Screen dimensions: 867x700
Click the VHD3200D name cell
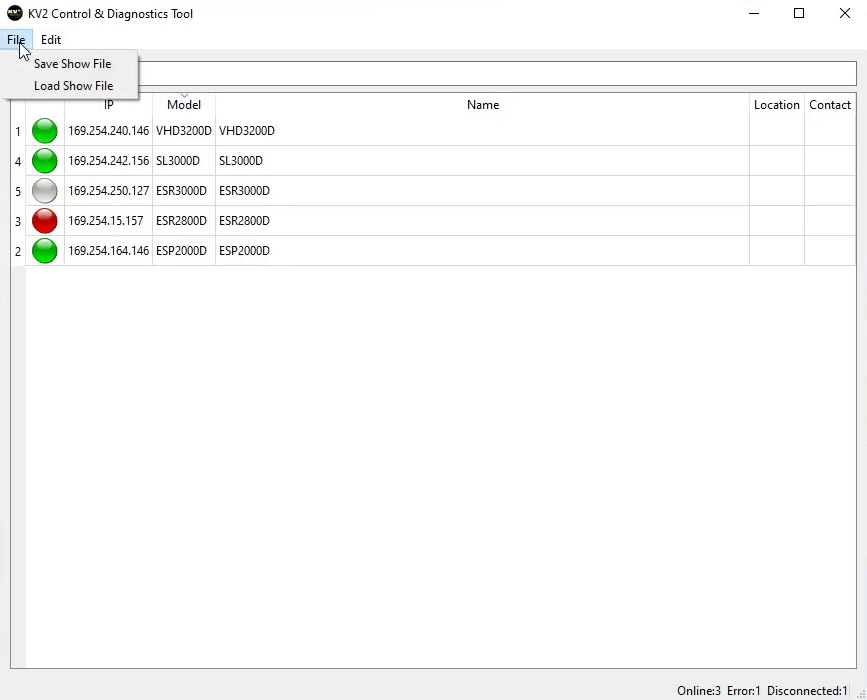pos(483,131)
